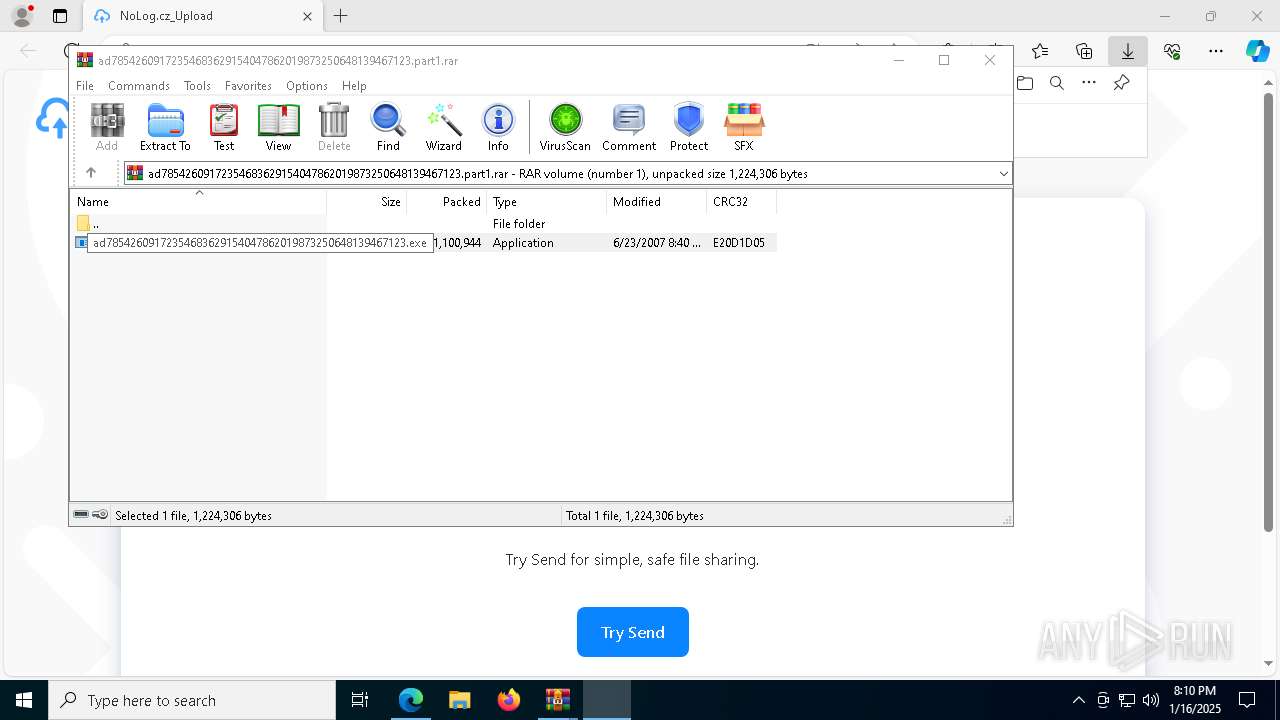
Task: Open Firefox from taskbar
Action: coord(509,700)
